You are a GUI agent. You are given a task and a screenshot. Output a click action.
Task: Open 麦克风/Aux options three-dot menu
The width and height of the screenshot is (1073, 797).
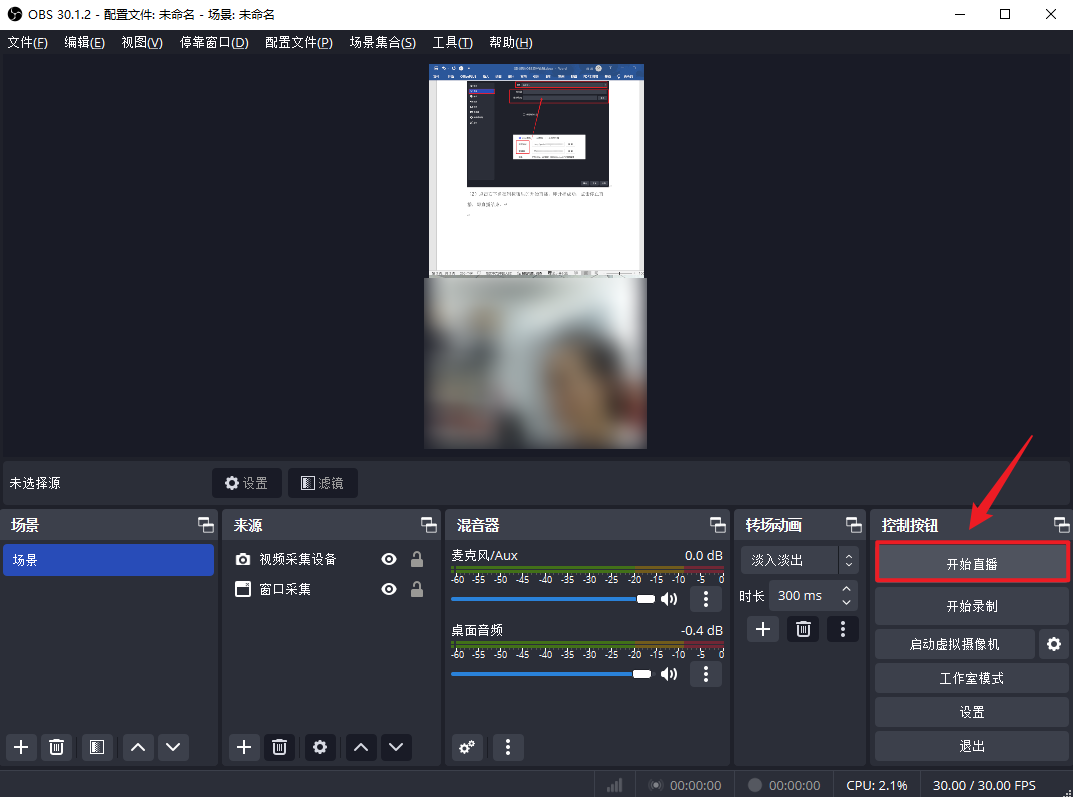706,599
